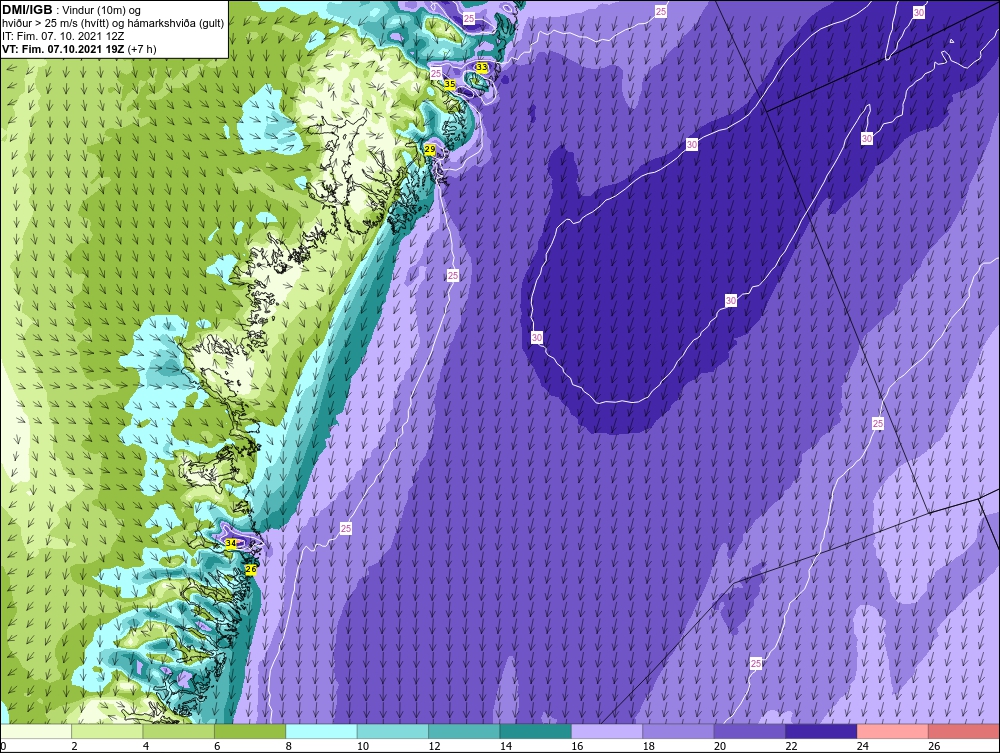Viewport: 1000px width, 753px height.
Task: Click the '(+7 h)' forecast offset text
Action: pos(142,49)
